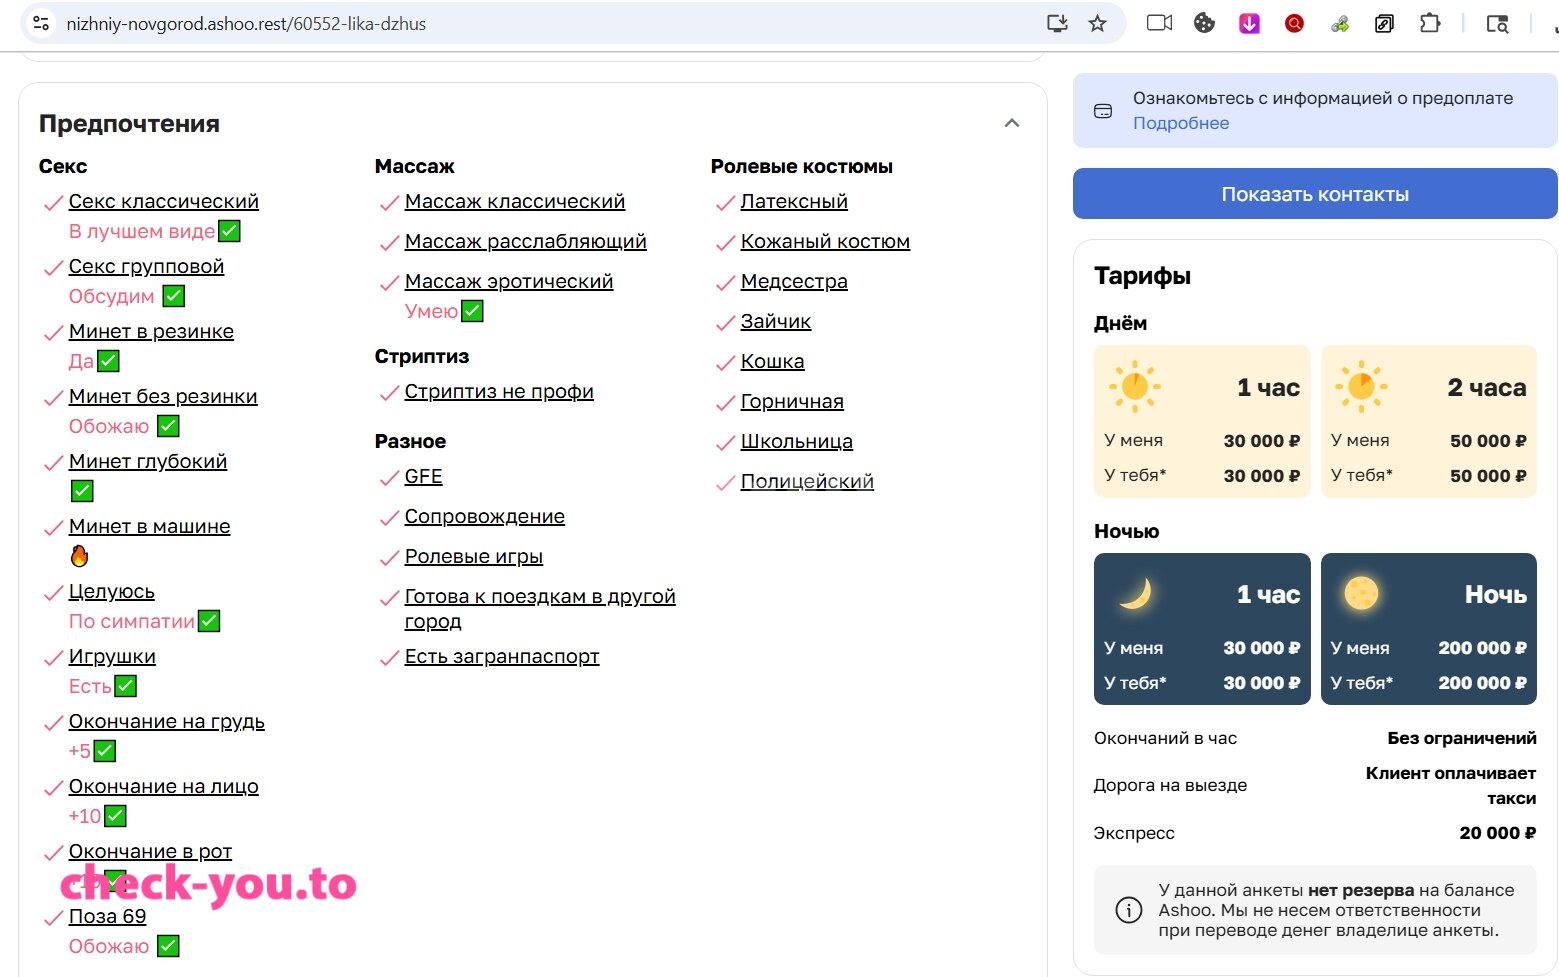This screenshot has height=977, width=1559.
Task: Click the Показать контакты button
Action: pyautogui.click(x=1315, y=194)
